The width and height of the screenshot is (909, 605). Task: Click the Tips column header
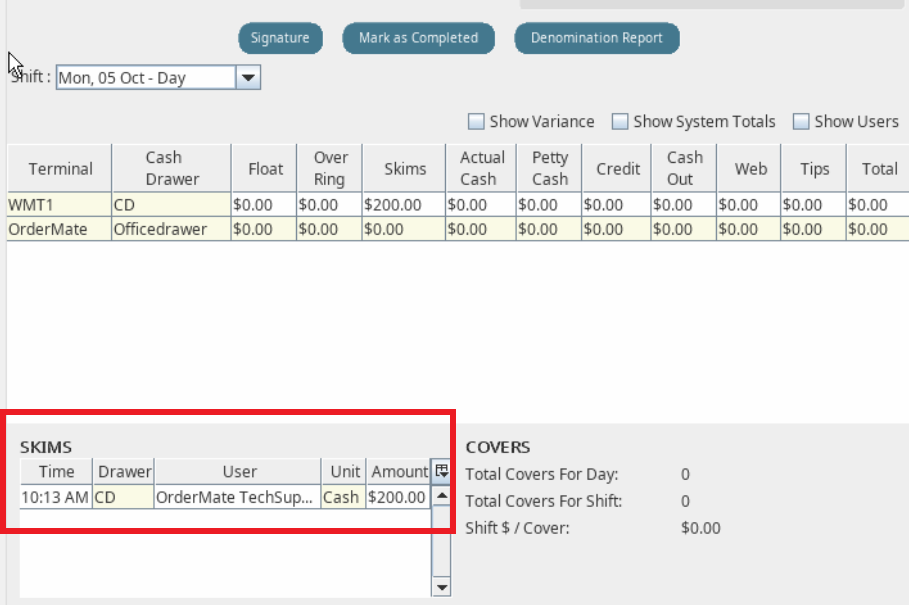pos(813,169)
